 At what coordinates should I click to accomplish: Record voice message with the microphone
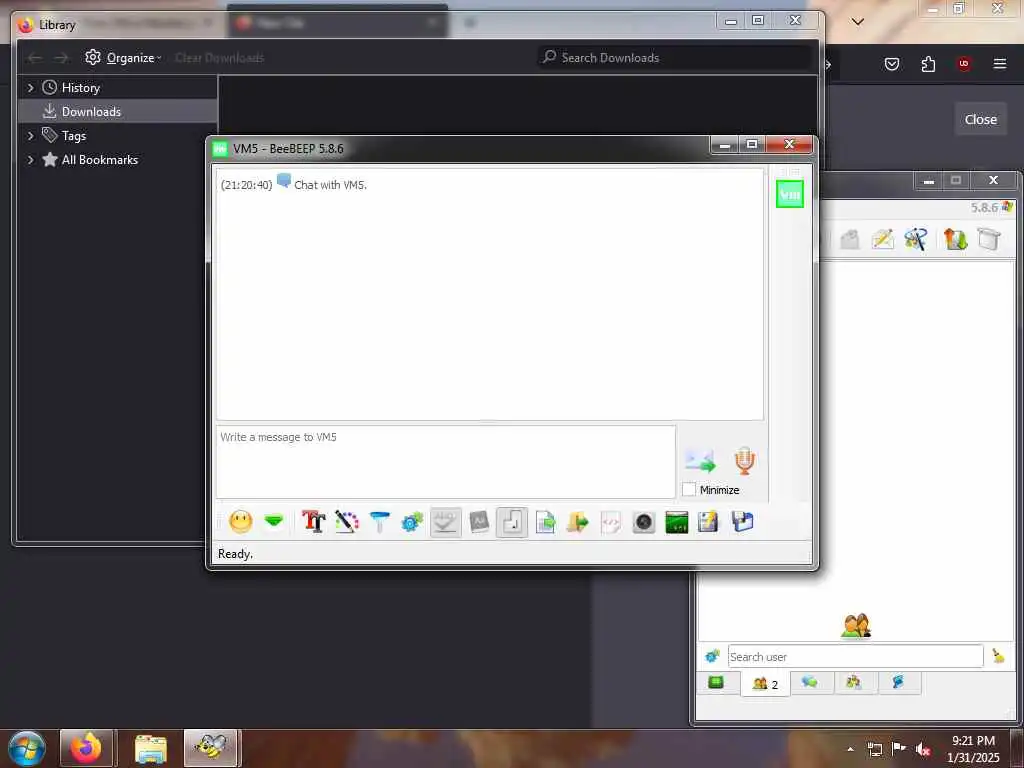[744, 460]
